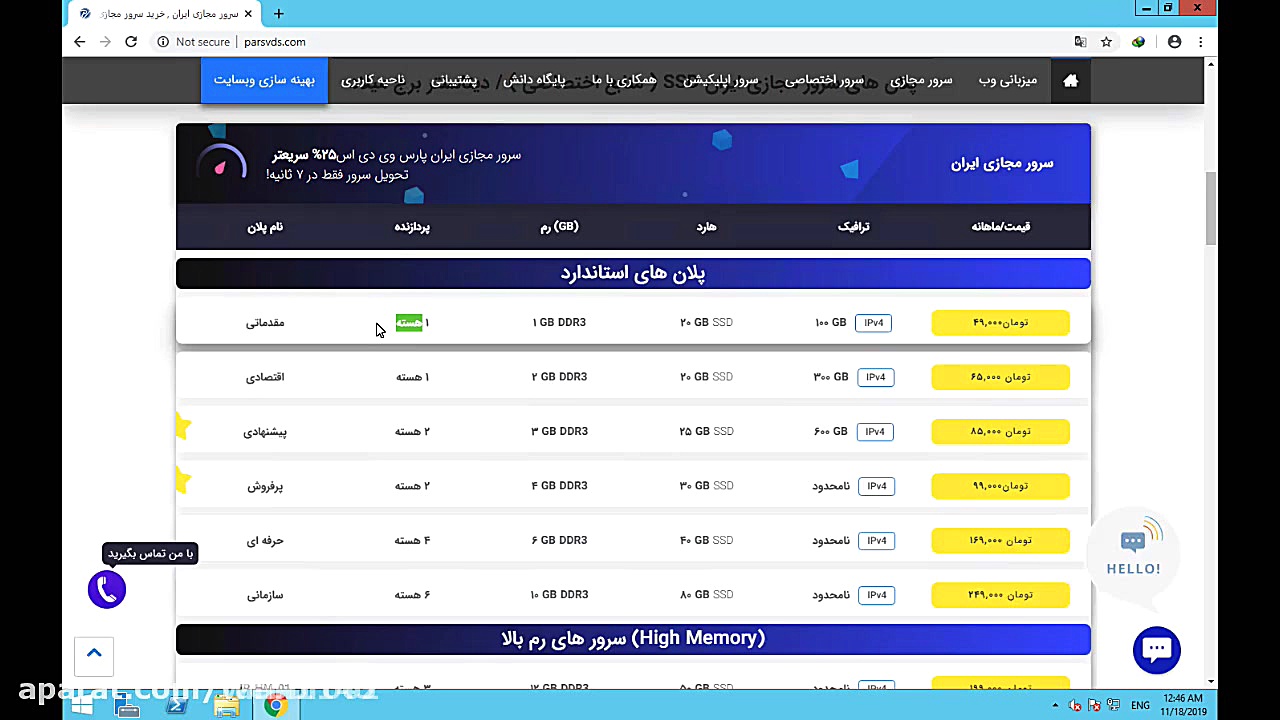Open the Chrome three-dot menu
This screenshot has width=1280, height=720.
tap(1200, 41)
